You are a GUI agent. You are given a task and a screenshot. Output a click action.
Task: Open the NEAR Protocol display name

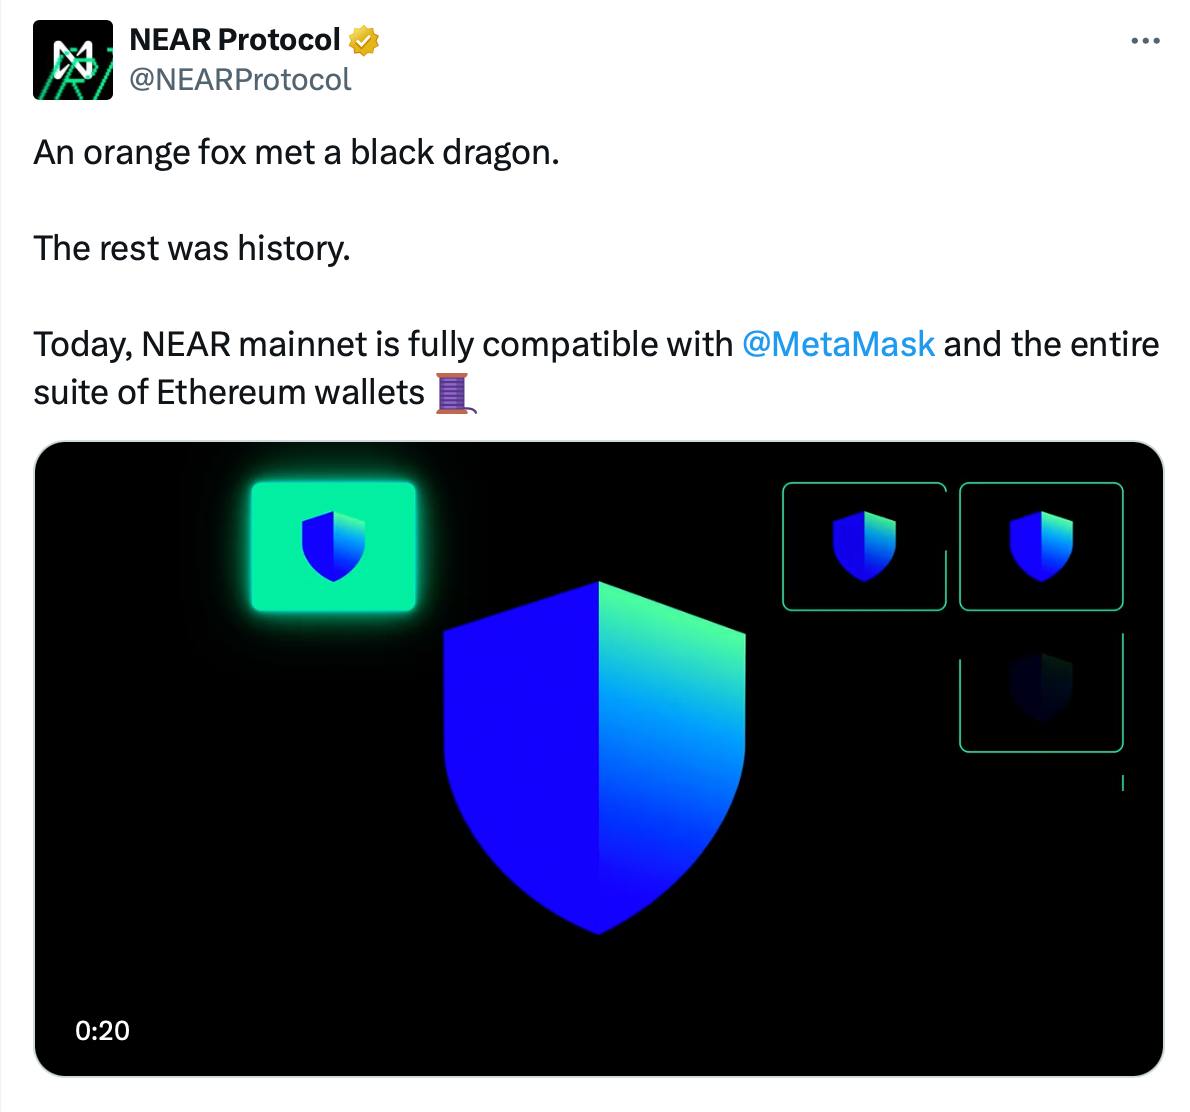click(236, 40)
